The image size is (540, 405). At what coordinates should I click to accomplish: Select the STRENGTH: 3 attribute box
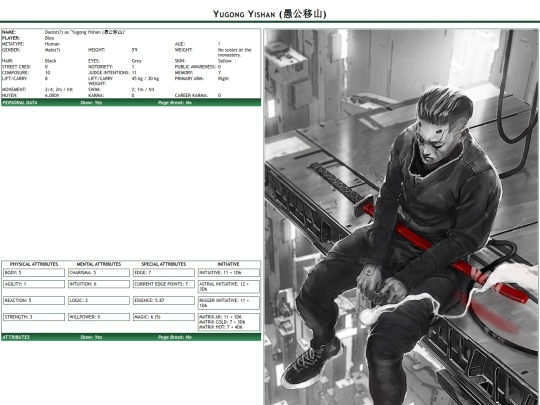34,317
